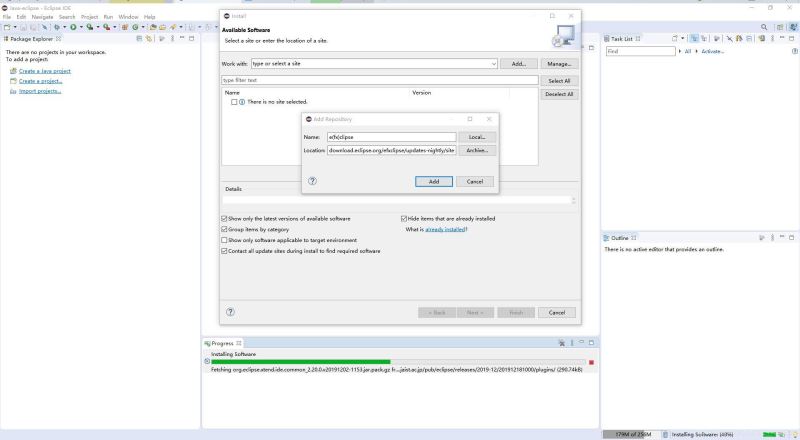Click the New Java Class green icon
This screenshot has height=440, width=800.
point(135,27)
